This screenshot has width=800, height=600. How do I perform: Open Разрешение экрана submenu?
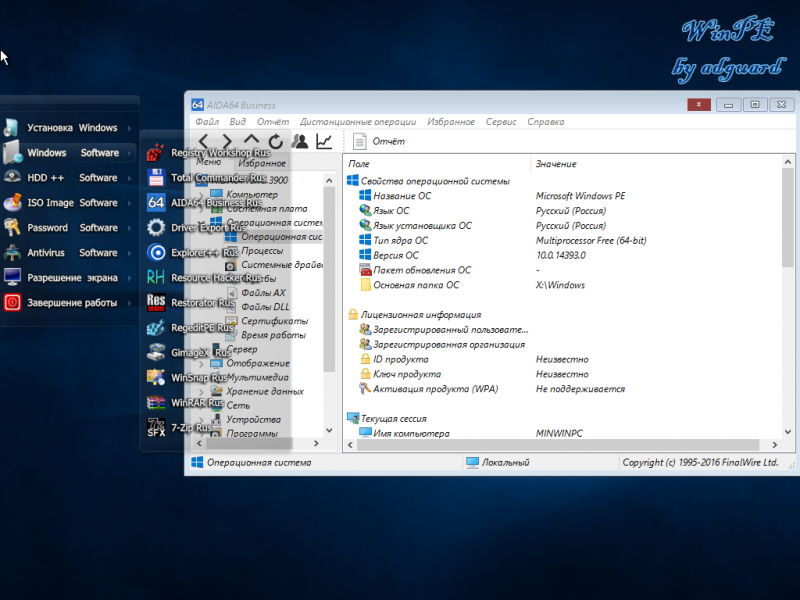70,278
